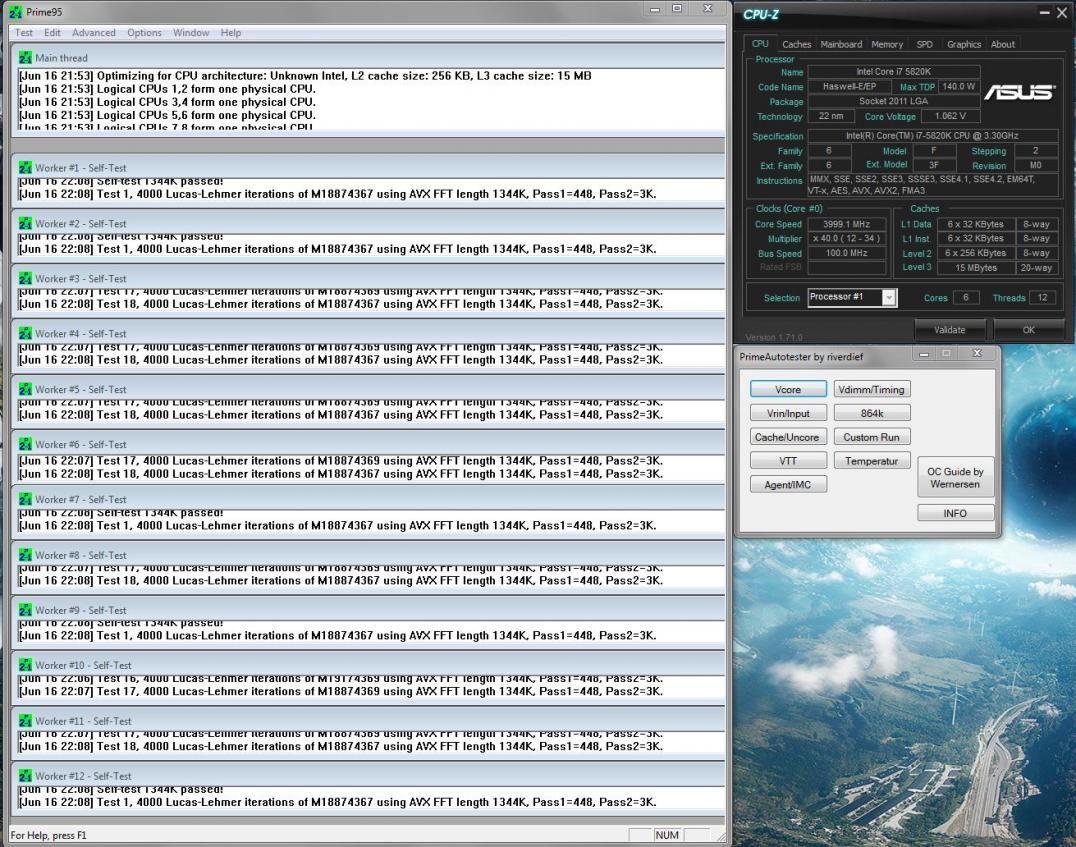Click the Worker #4 window icon

click(x=25, y=333)
